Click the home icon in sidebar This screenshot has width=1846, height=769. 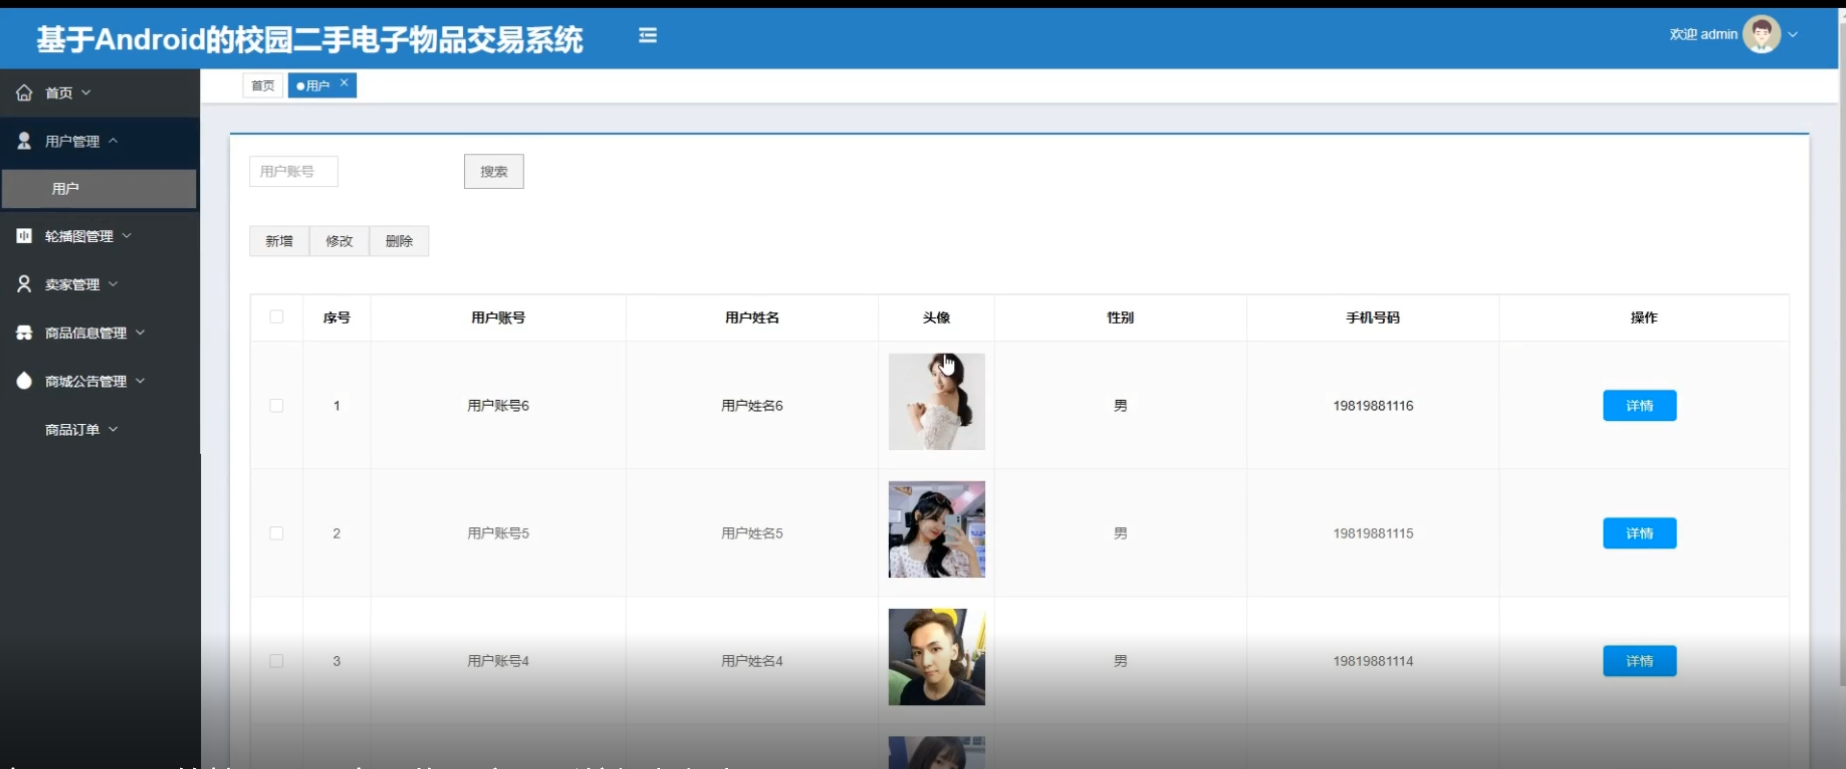tap(24, 93)
